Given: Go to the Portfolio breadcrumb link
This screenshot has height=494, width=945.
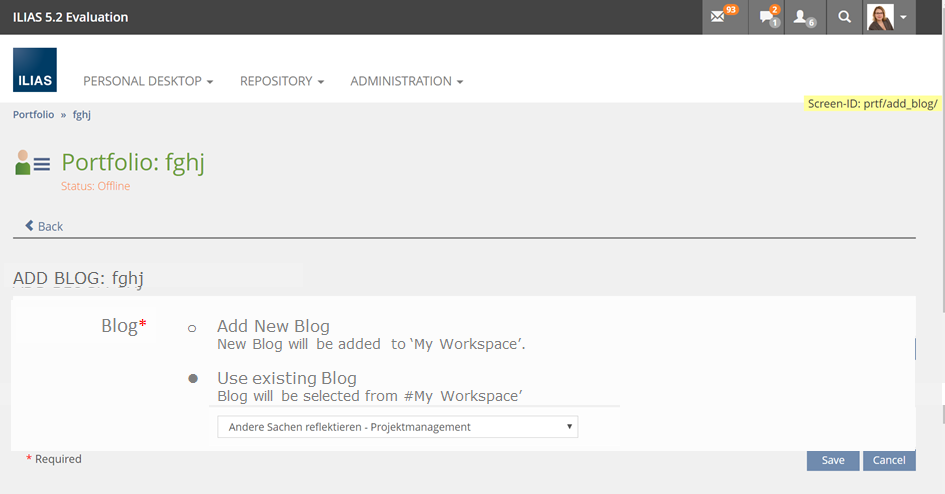Looking at the screenshot, I should click(34, 115).
